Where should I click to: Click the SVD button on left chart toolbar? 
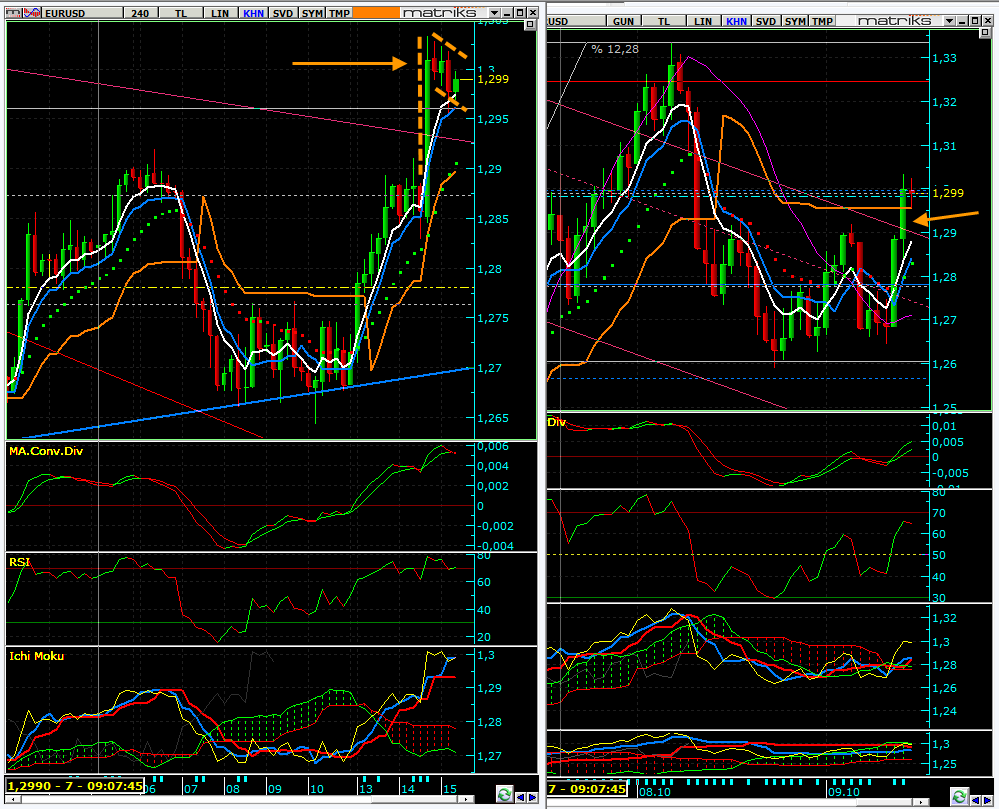click(283, 13)
